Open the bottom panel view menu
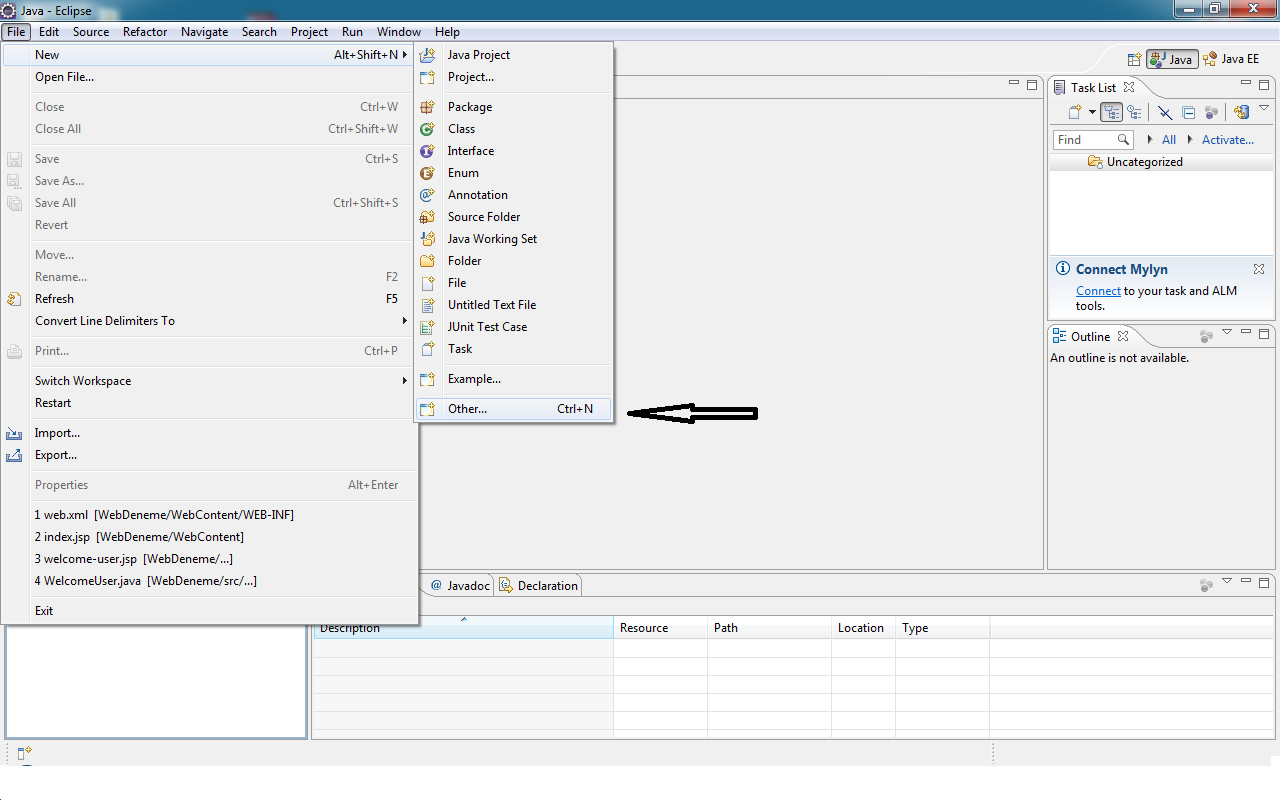Screen dimensions: 1280x800 [x=1227, y=581]
